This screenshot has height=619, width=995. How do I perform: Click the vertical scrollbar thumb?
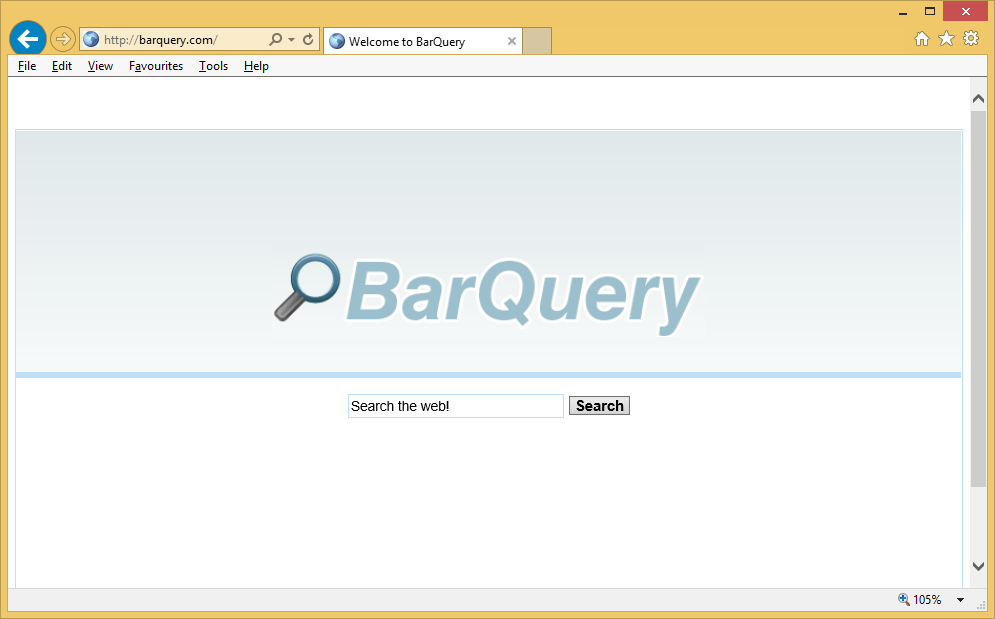(x=978, y=300)
